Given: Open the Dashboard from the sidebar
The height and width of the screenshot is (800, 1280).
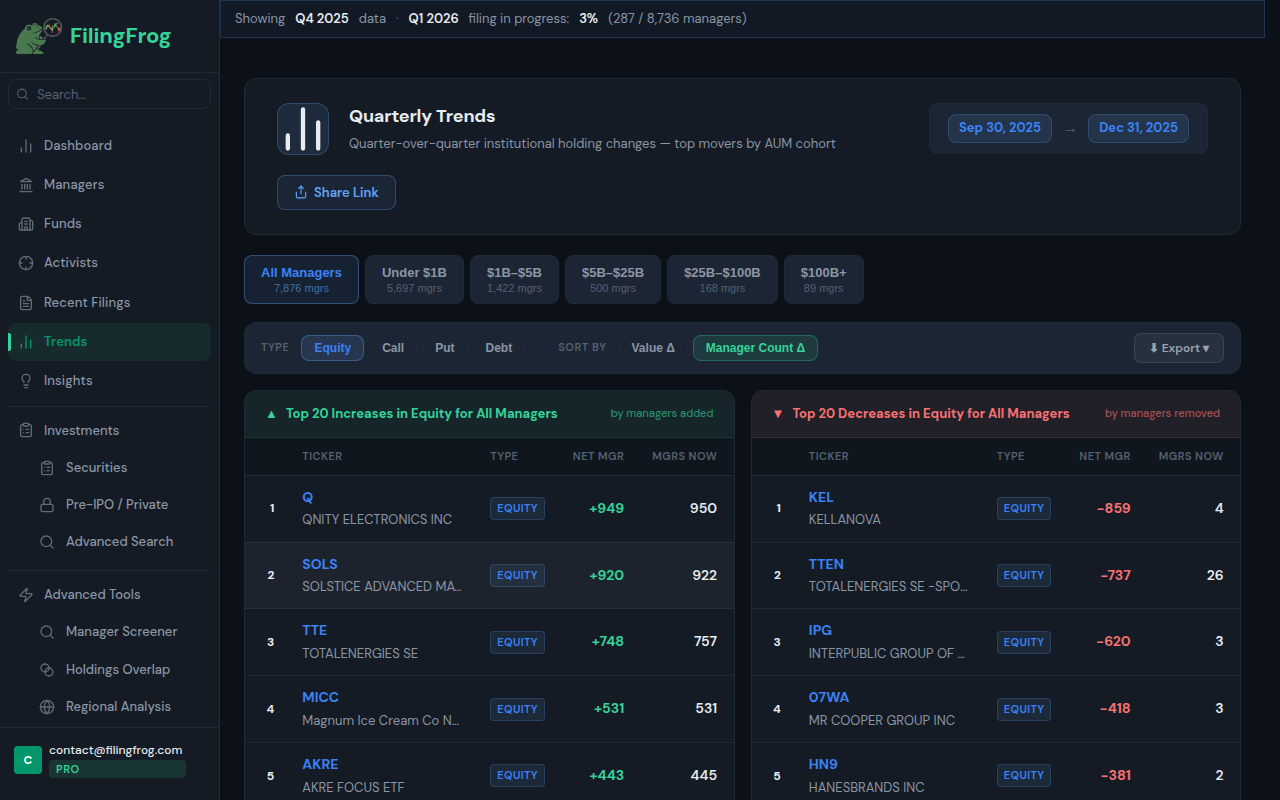Looking at the screenshot, I should point(76,145).
